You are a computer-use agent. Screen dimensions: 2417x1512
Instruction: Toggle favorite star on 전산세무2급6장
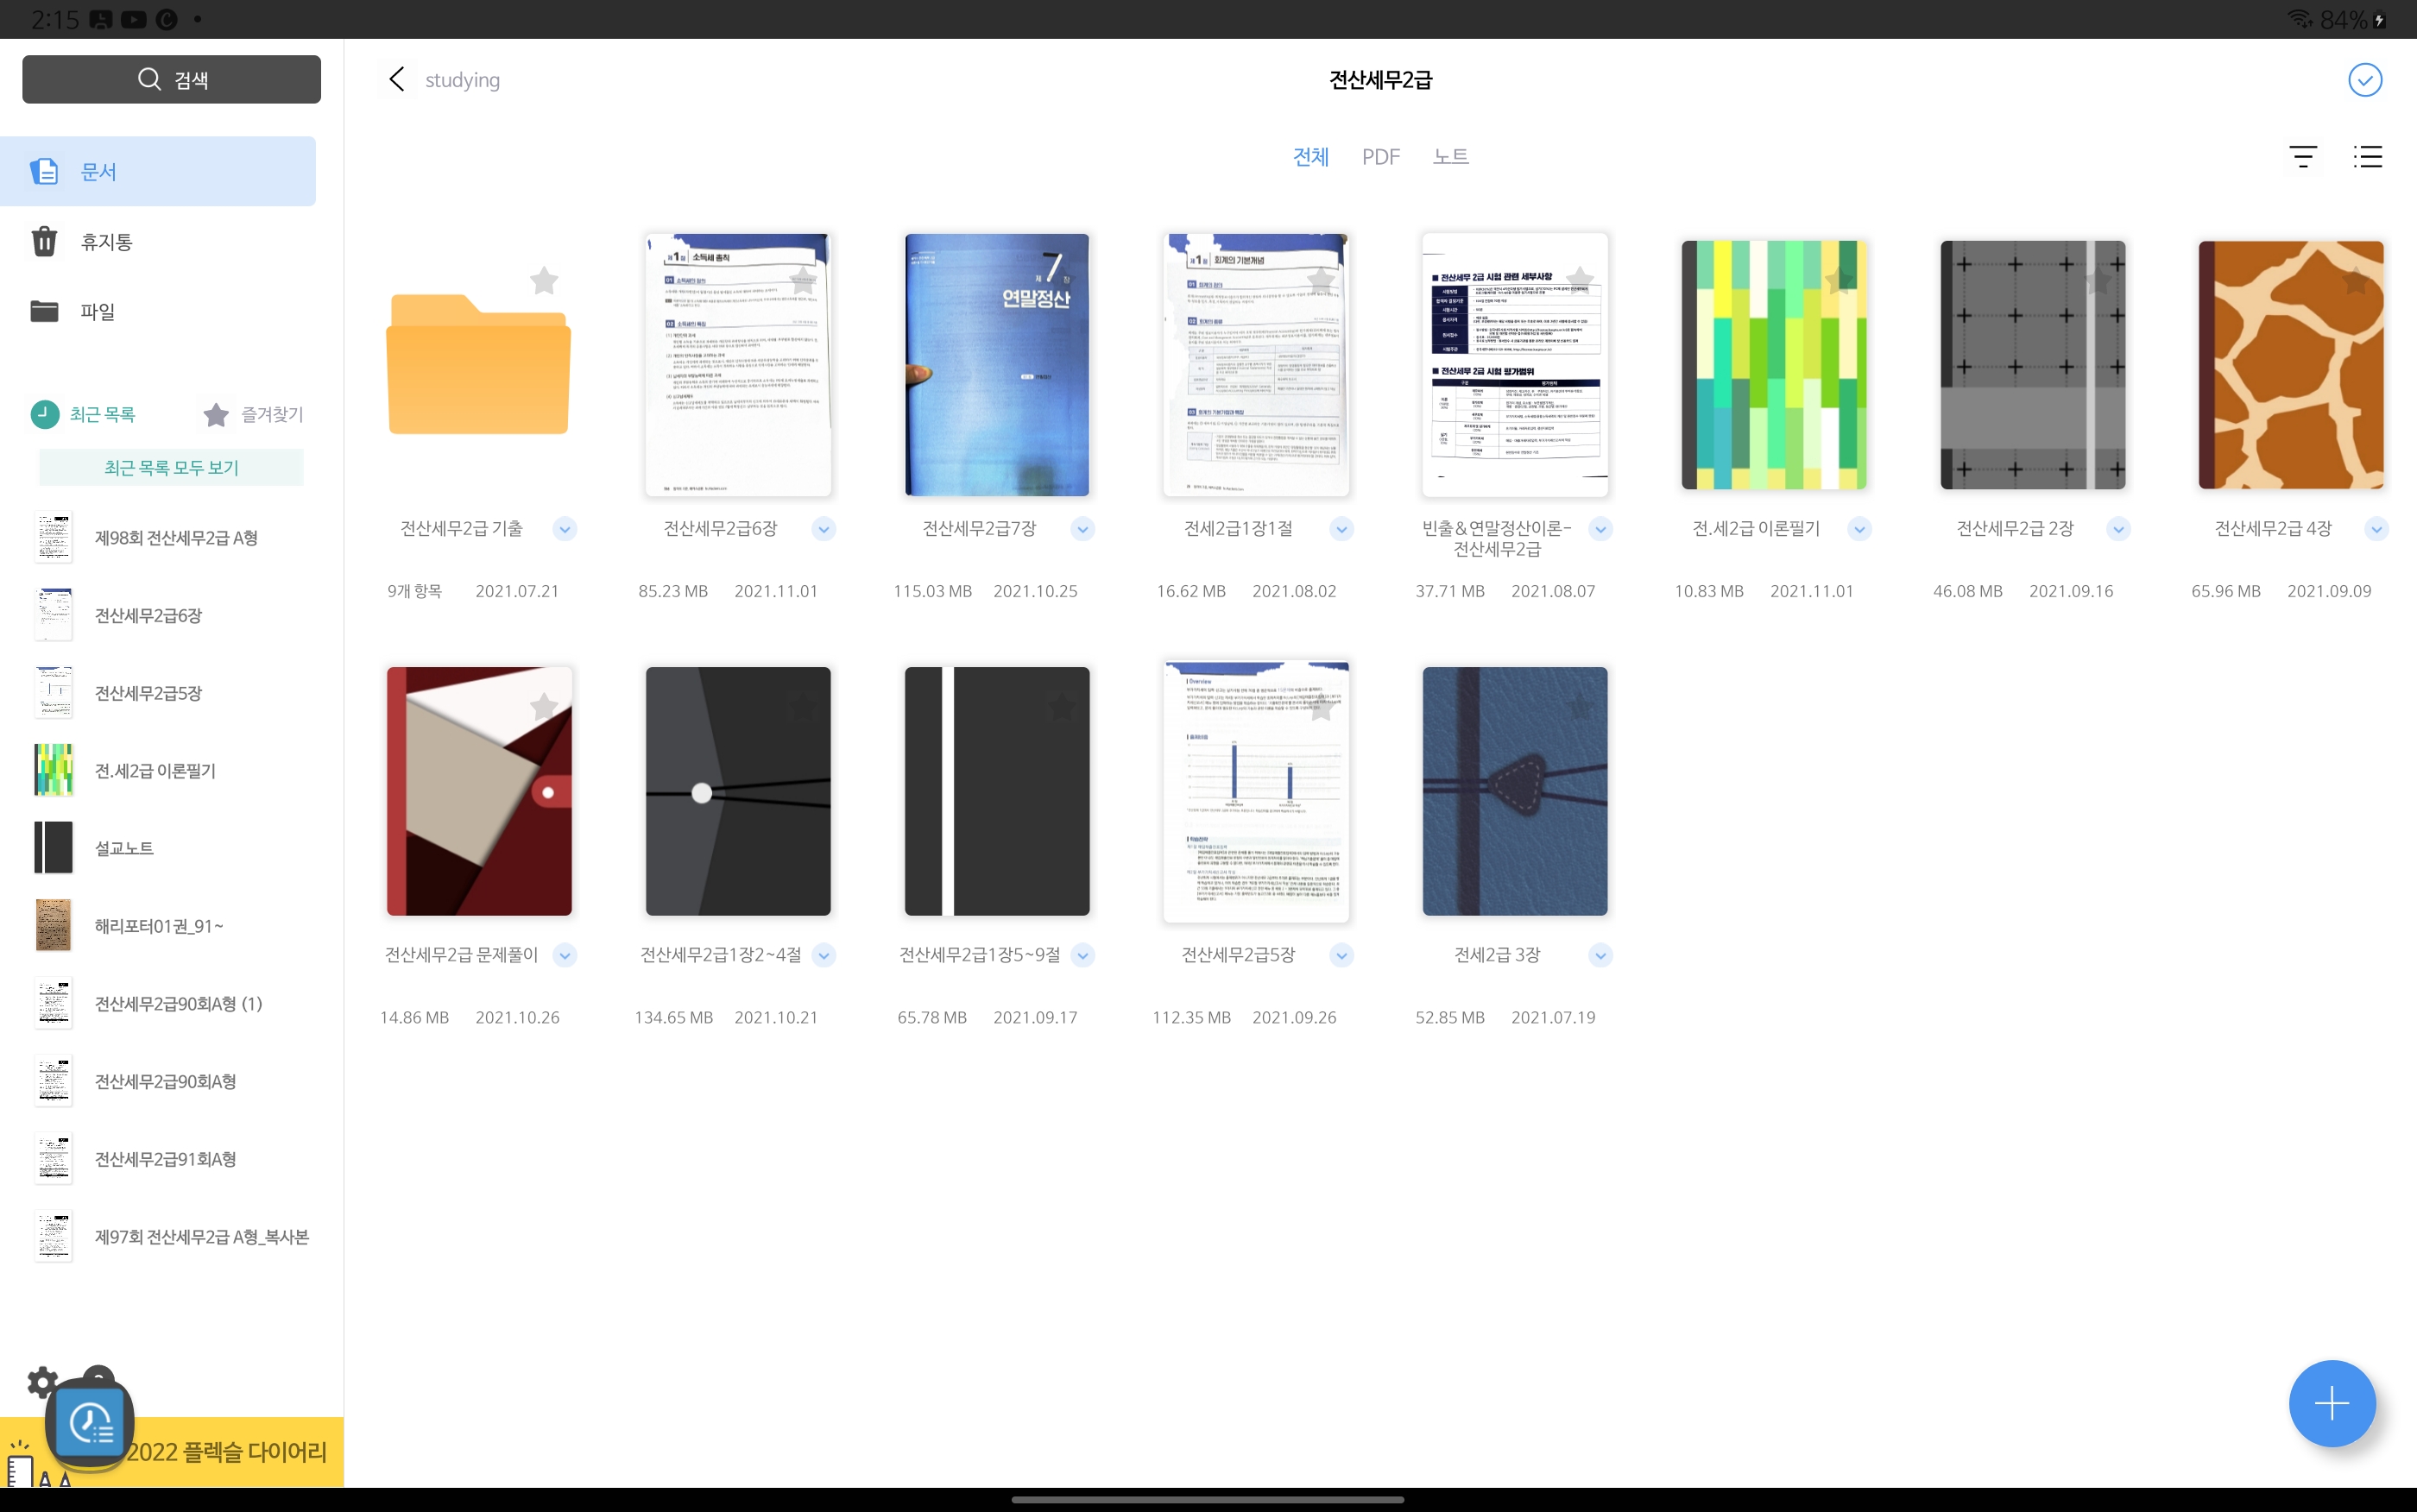coord(803,281)
